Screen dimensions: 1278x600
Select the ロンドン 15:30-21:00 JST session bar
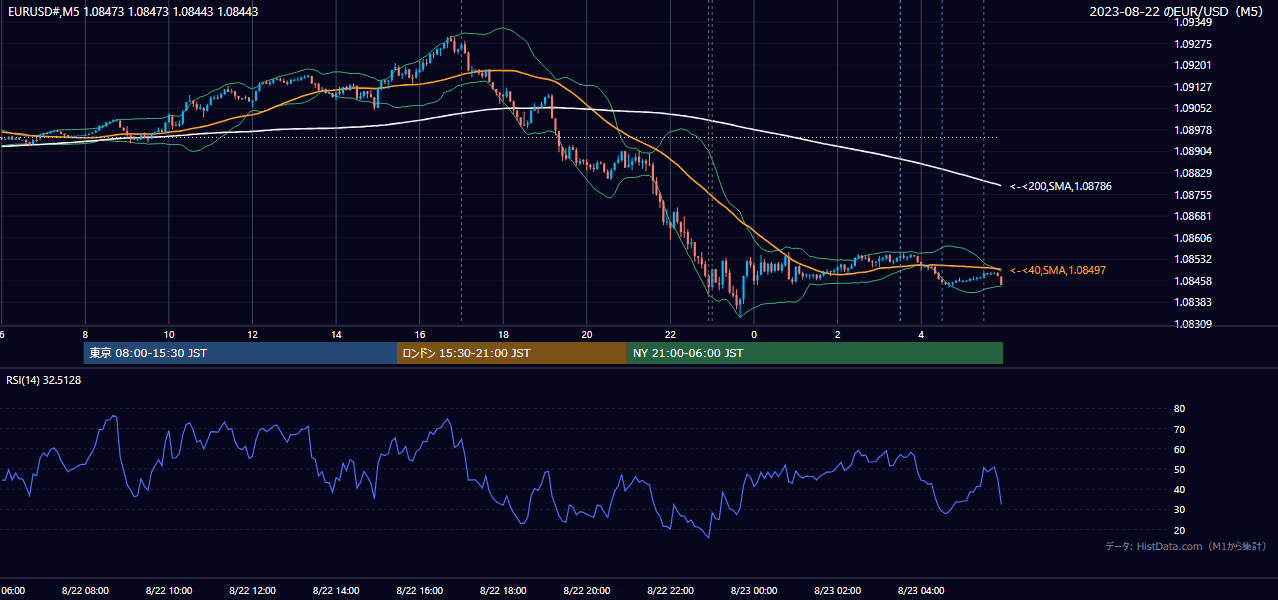pos(512,353)
